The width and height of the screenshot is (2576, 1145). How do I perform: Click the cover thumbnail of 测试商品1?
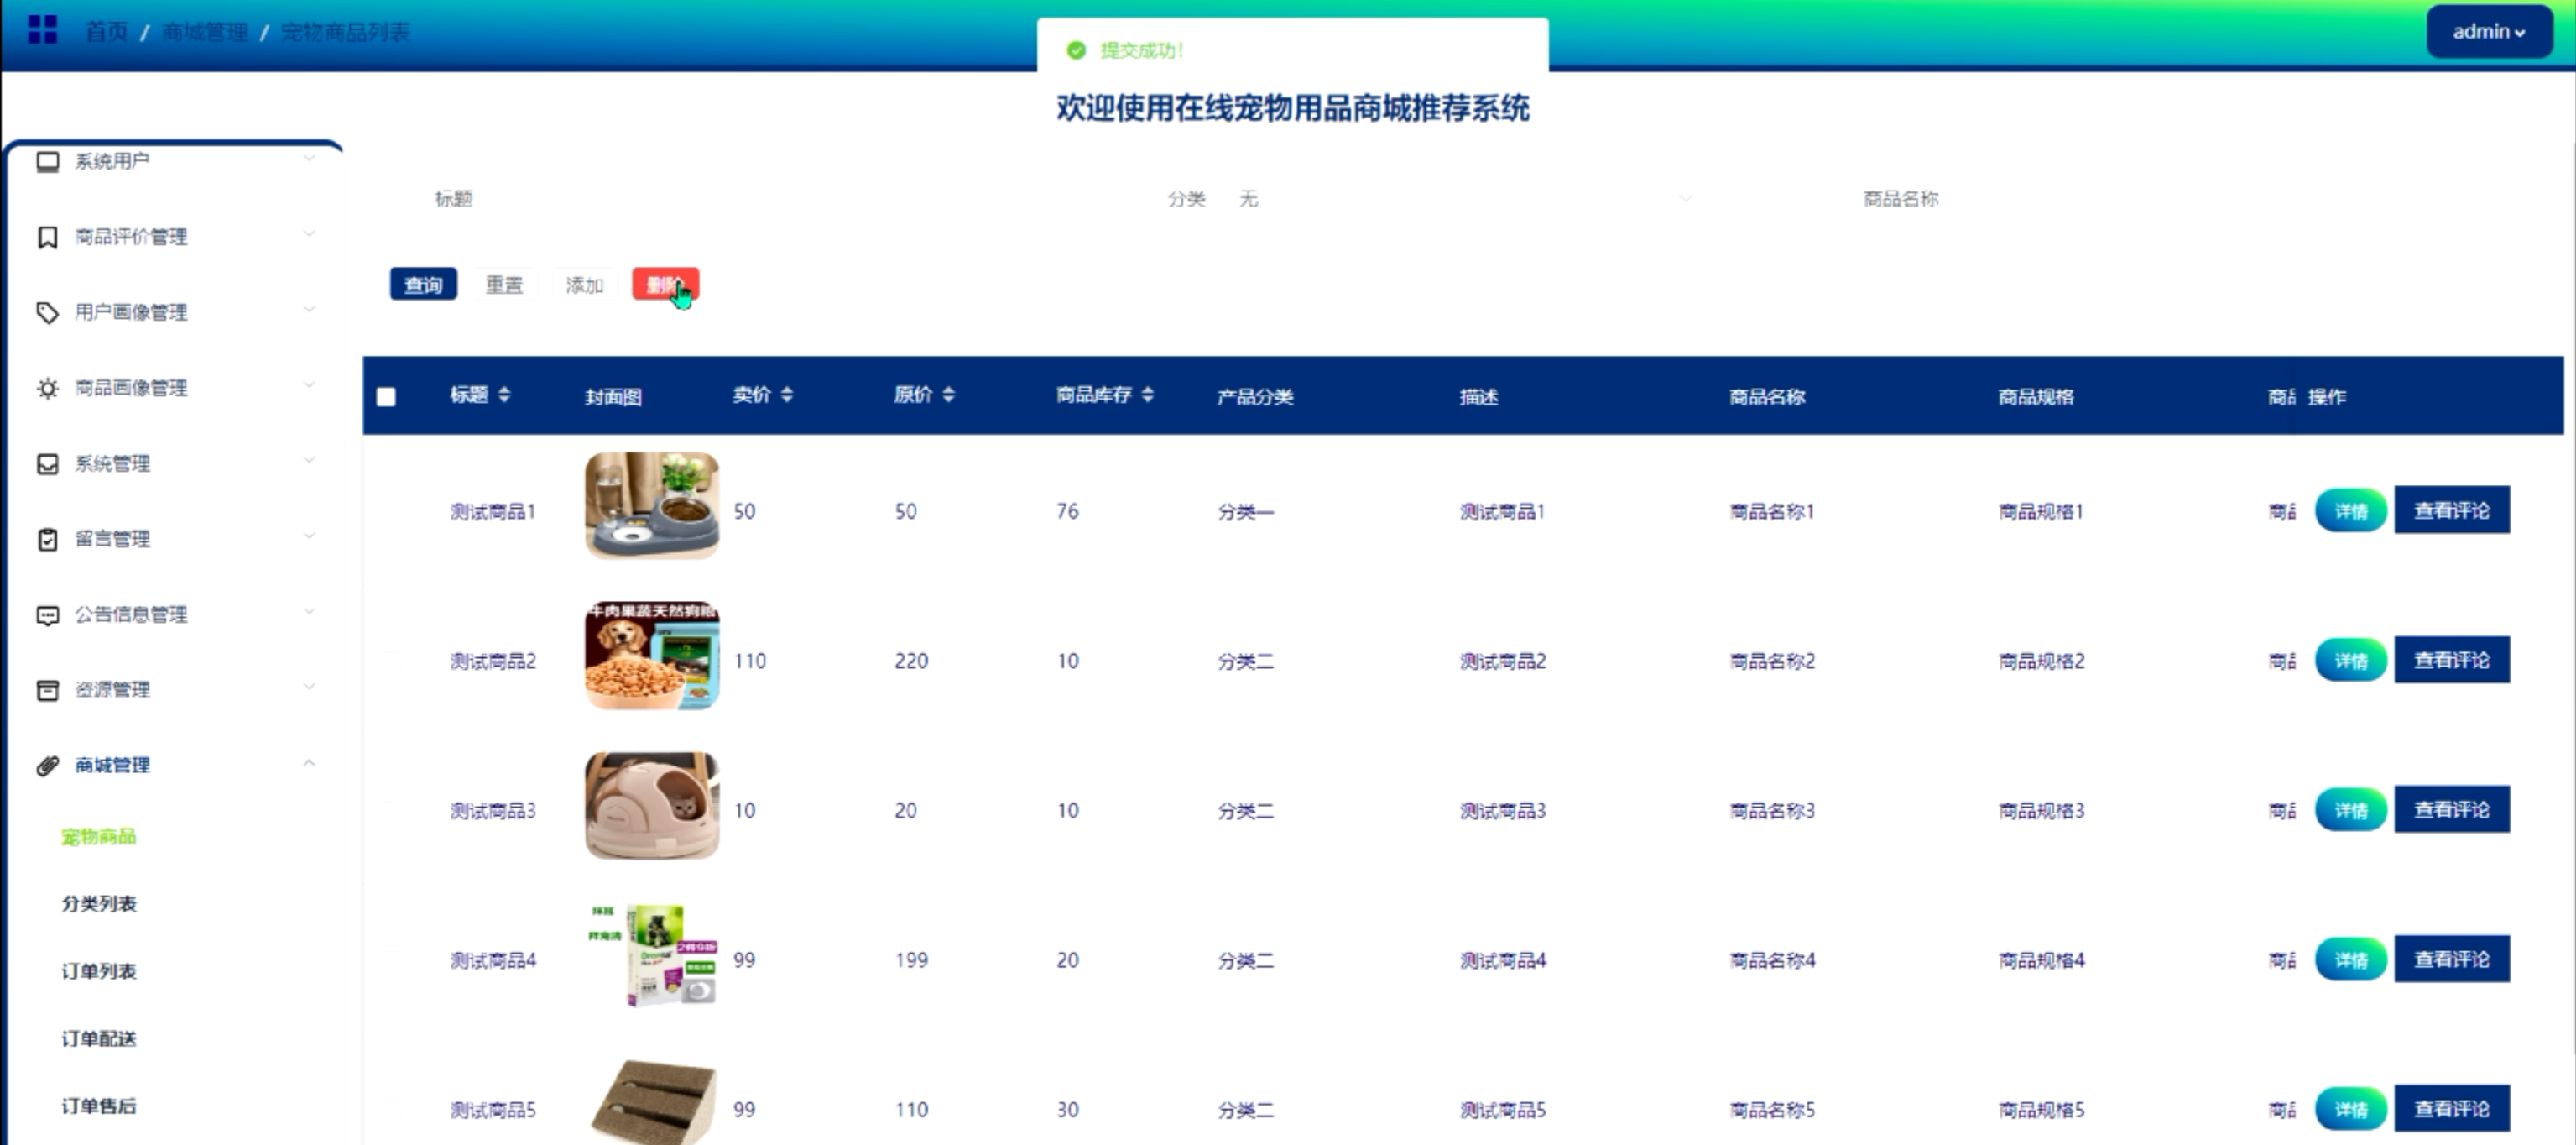[x=652, y=505]
